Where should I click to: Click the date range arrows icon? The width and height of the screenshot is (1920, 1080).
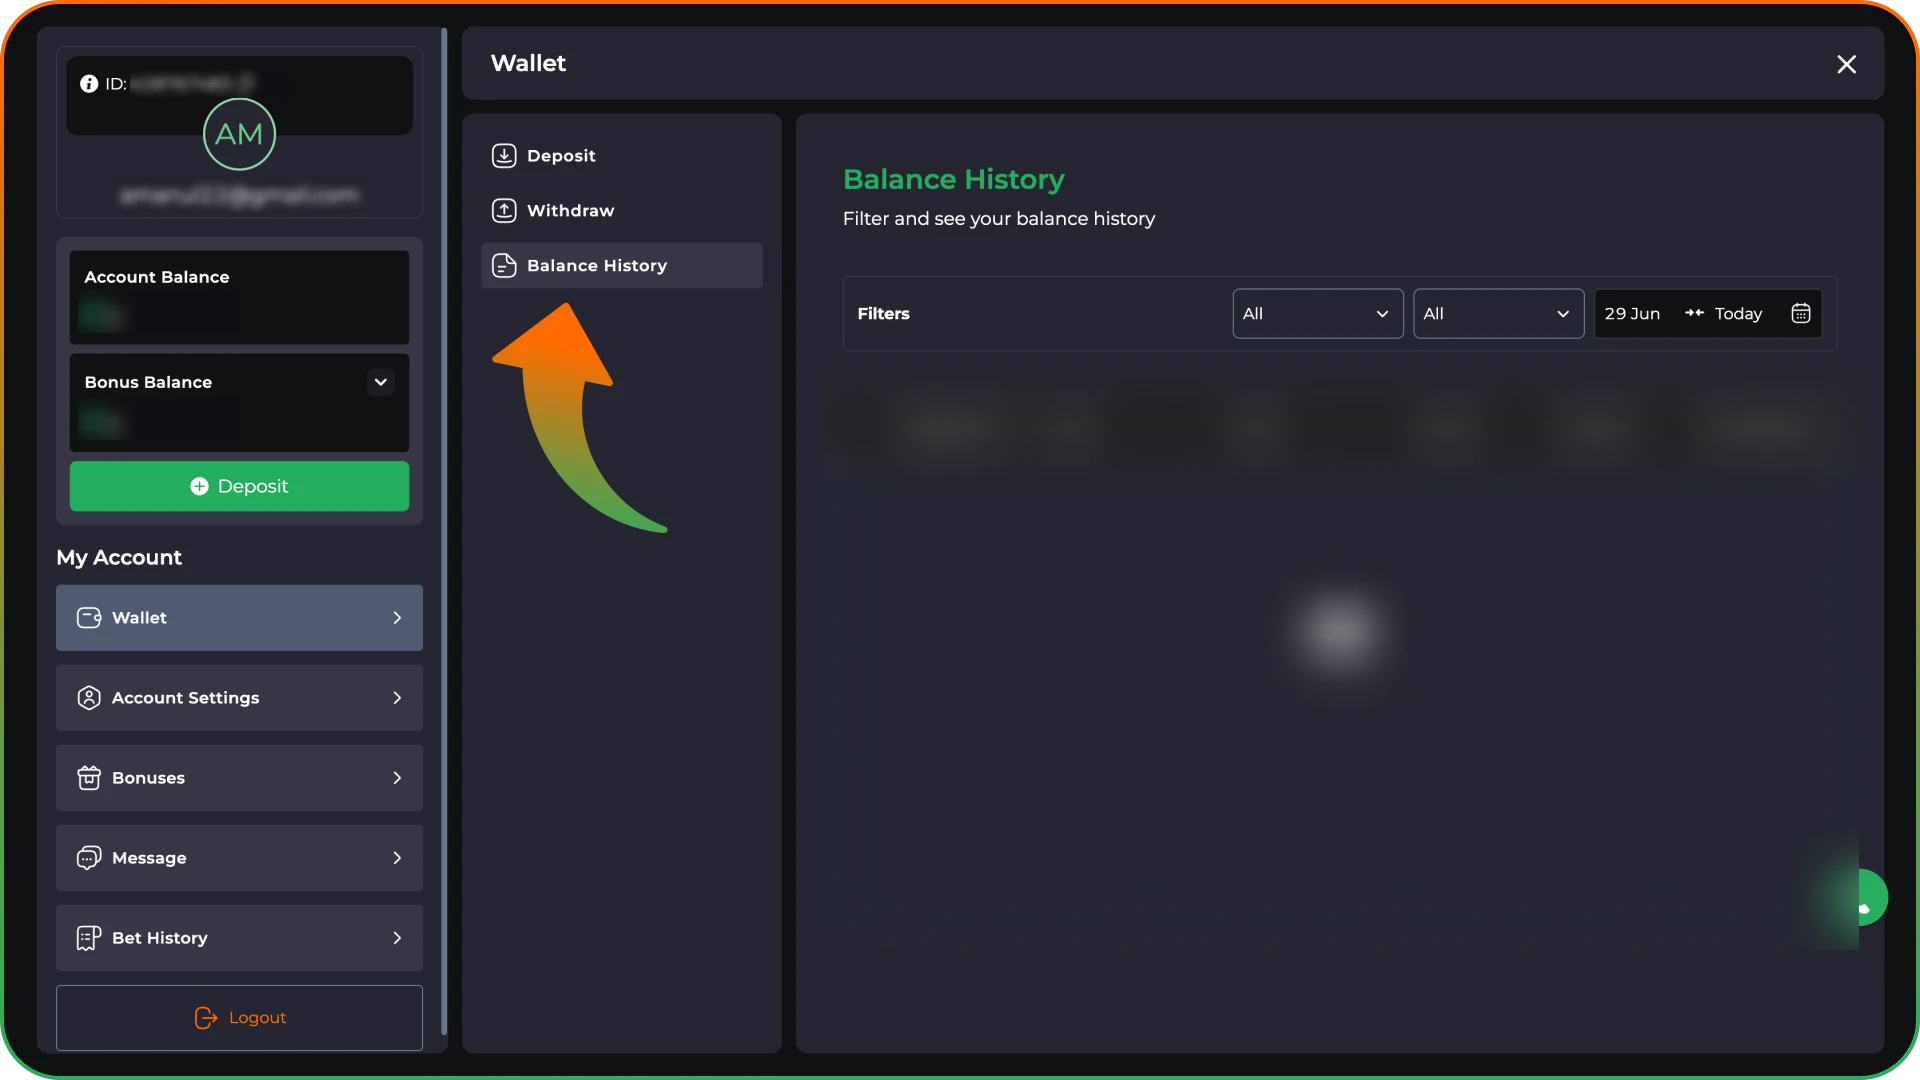1694,314
